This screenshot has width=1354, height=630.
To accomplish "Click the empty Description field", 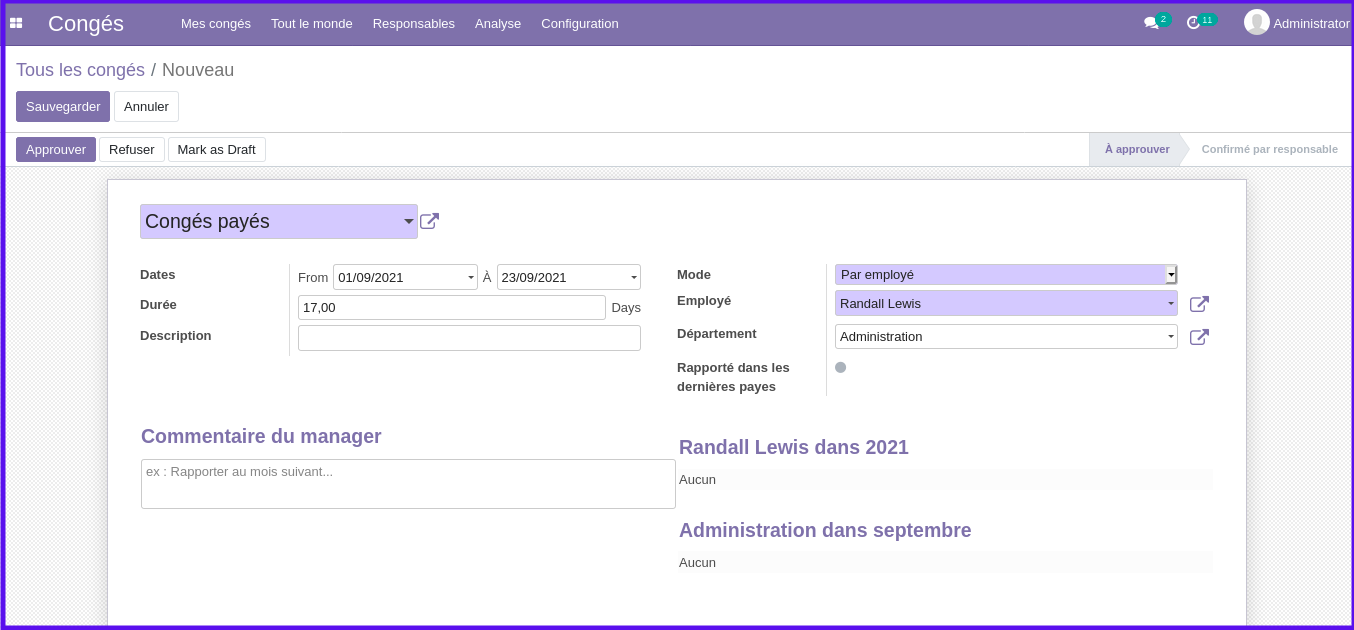I will click(469, 338).
